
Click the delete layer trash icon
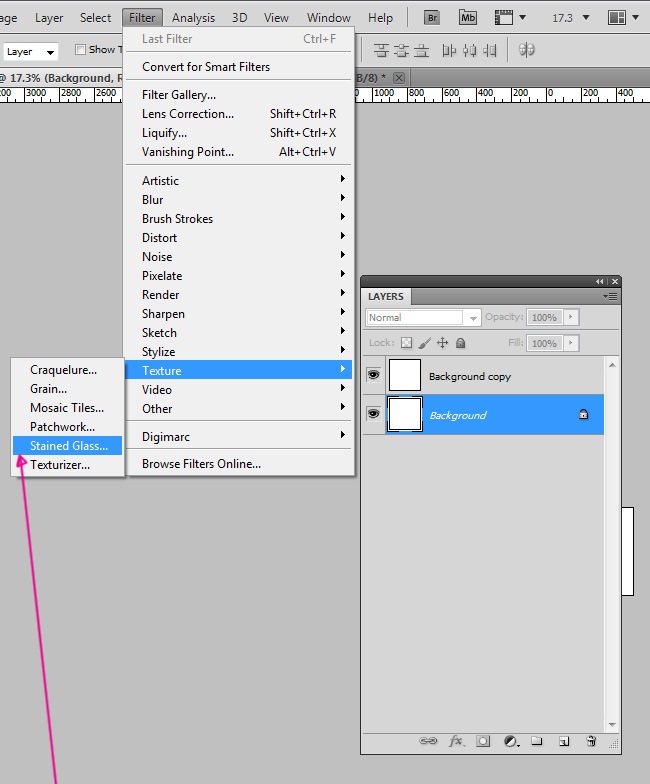591,741
